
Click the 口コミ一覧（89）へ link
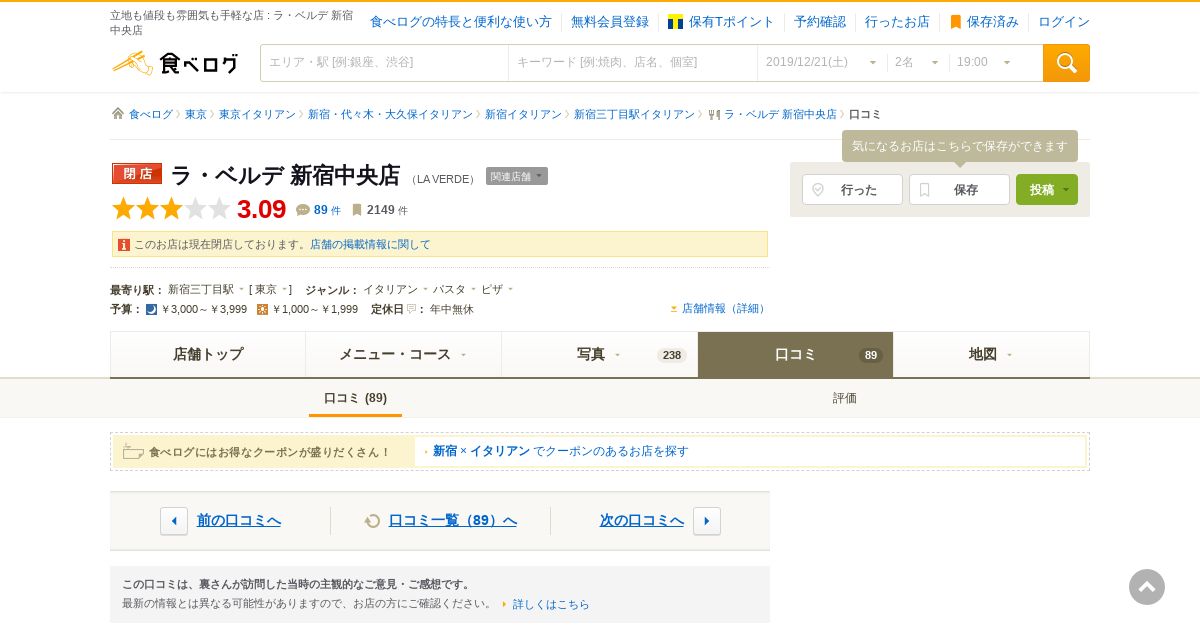click(x=453, y=520)
